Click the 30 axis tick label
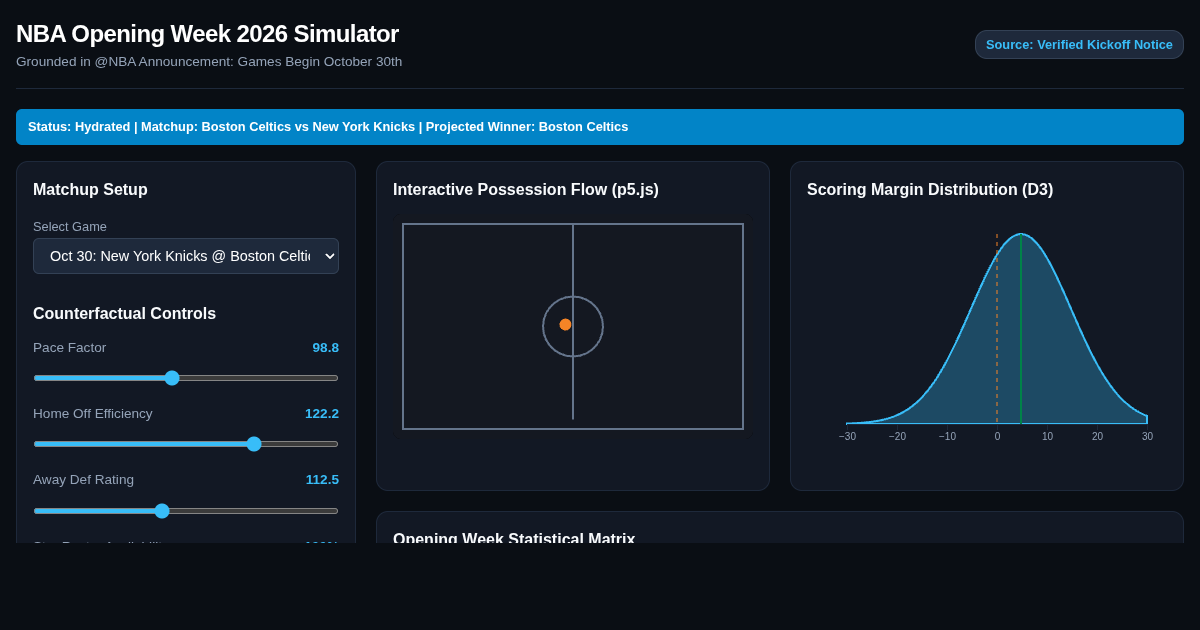 click(1147, 437)
